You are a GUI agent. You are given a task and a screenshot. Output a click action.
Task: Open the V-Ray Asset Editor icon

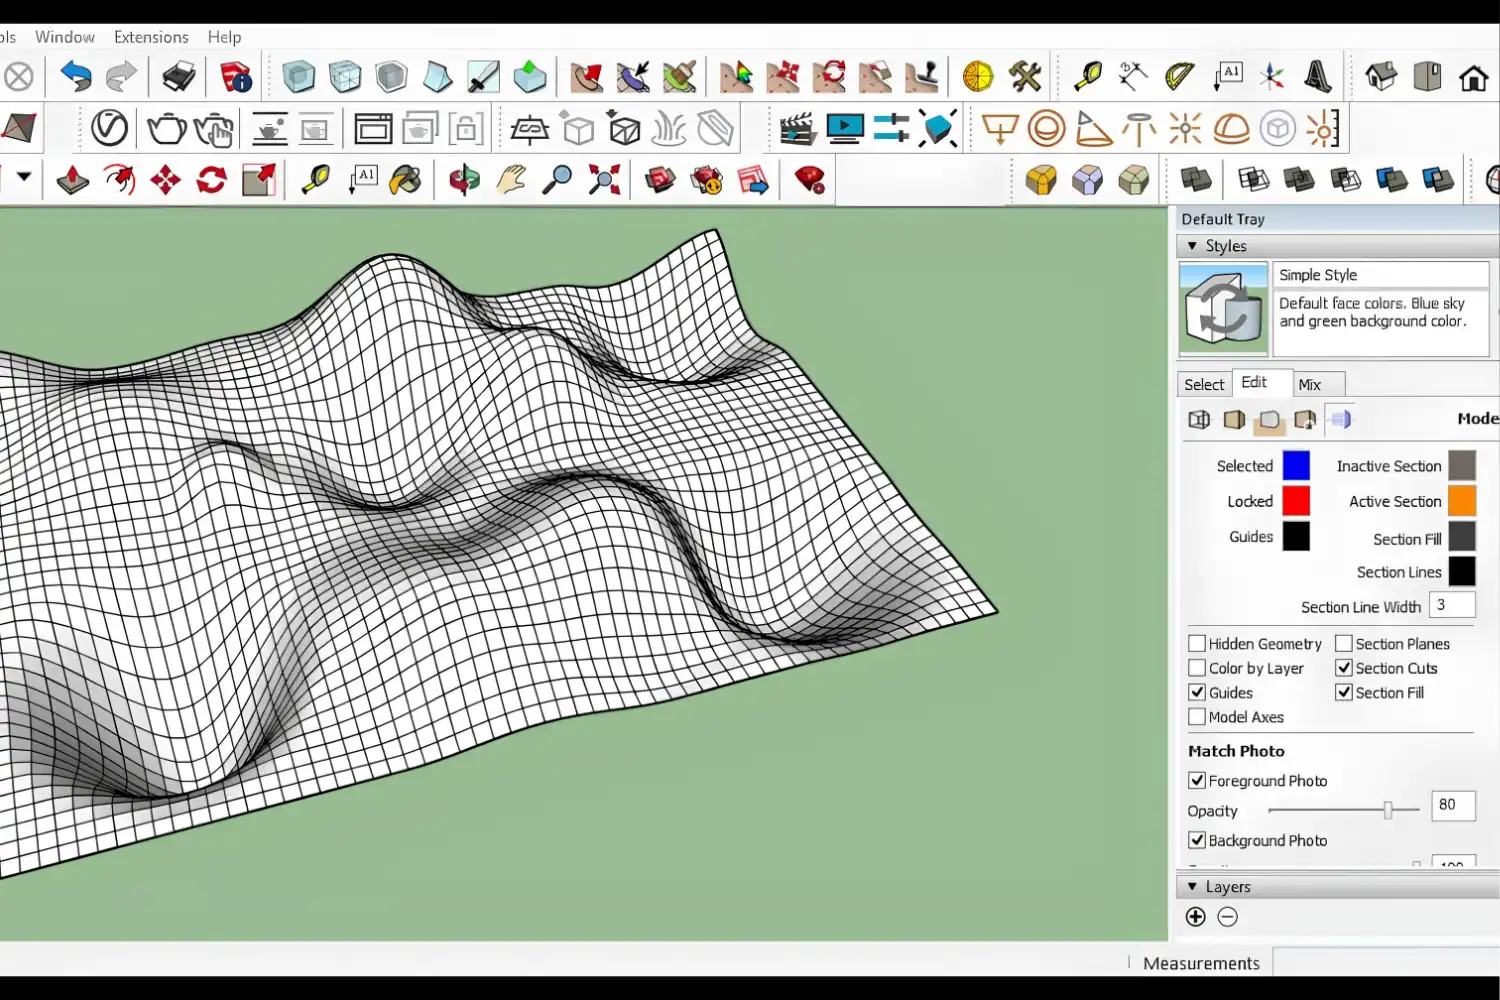pyautogui.click(x=110, y=128)
